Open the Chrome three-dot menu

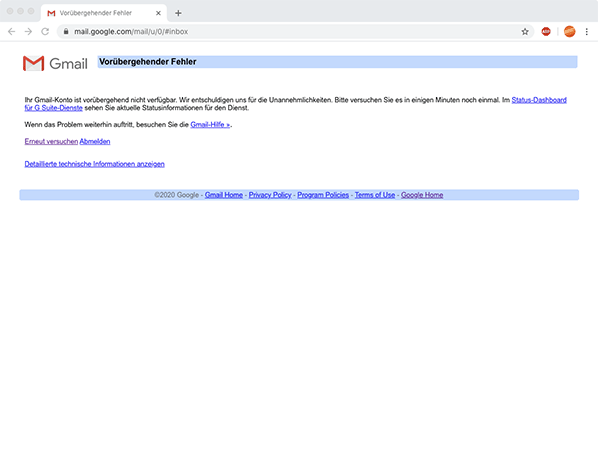click(587, 32)
